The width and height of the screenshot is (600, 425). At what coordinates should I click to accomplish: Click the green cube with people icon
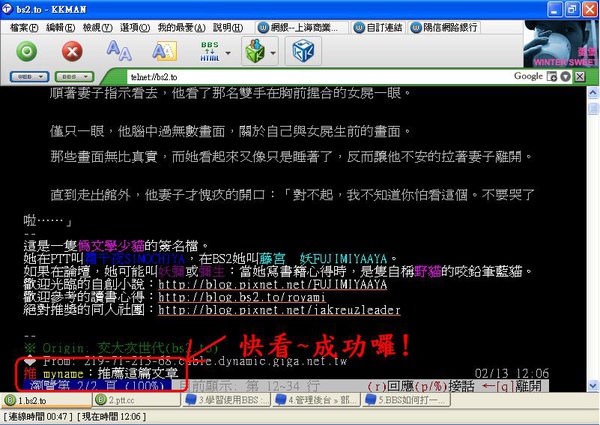tap(255, 51)
